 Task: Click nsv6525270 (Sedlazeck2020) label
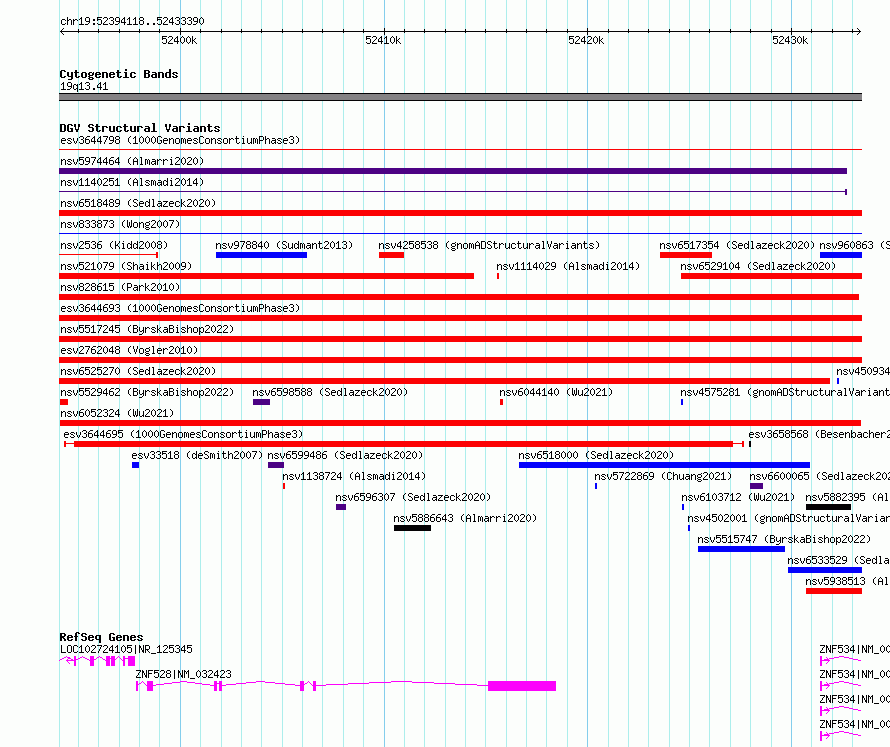coord(138,371)
